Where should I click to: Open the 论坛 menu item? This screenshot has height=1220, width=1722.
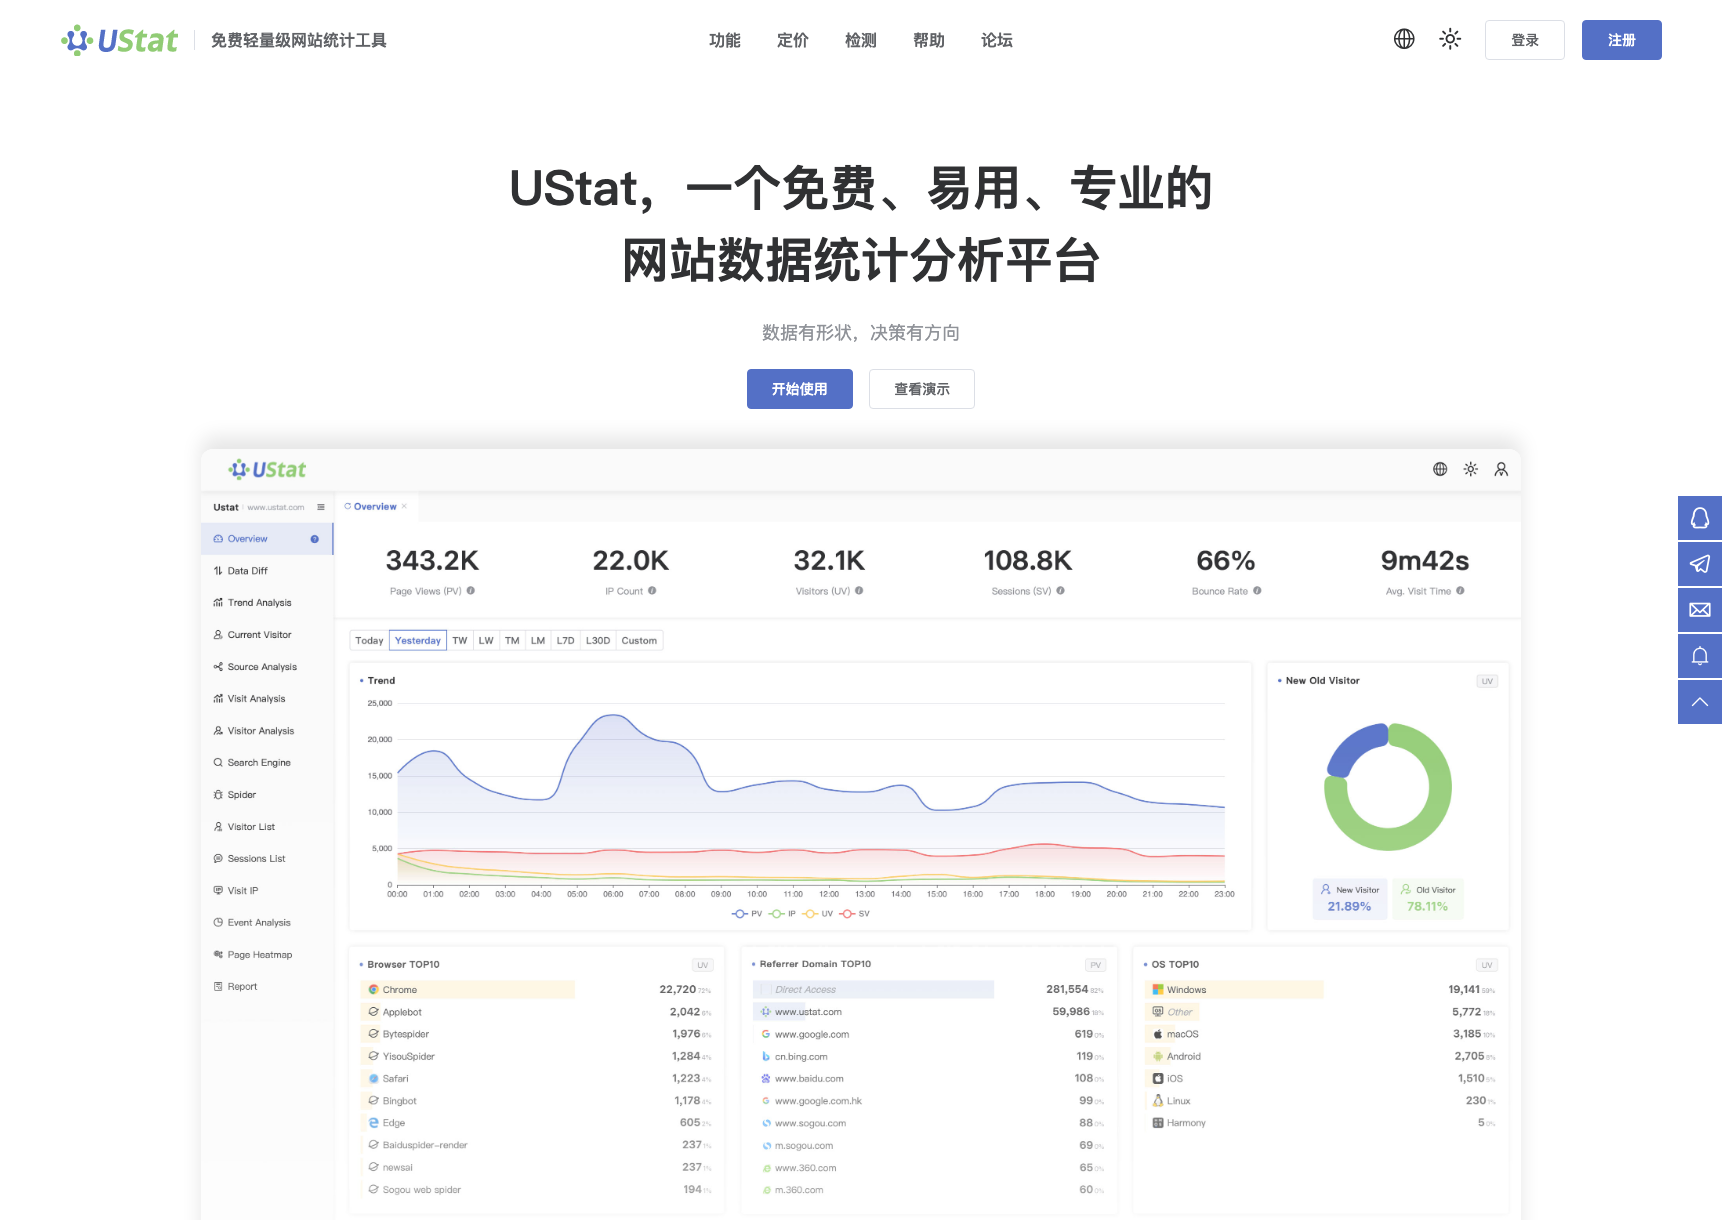pos(997,40)
